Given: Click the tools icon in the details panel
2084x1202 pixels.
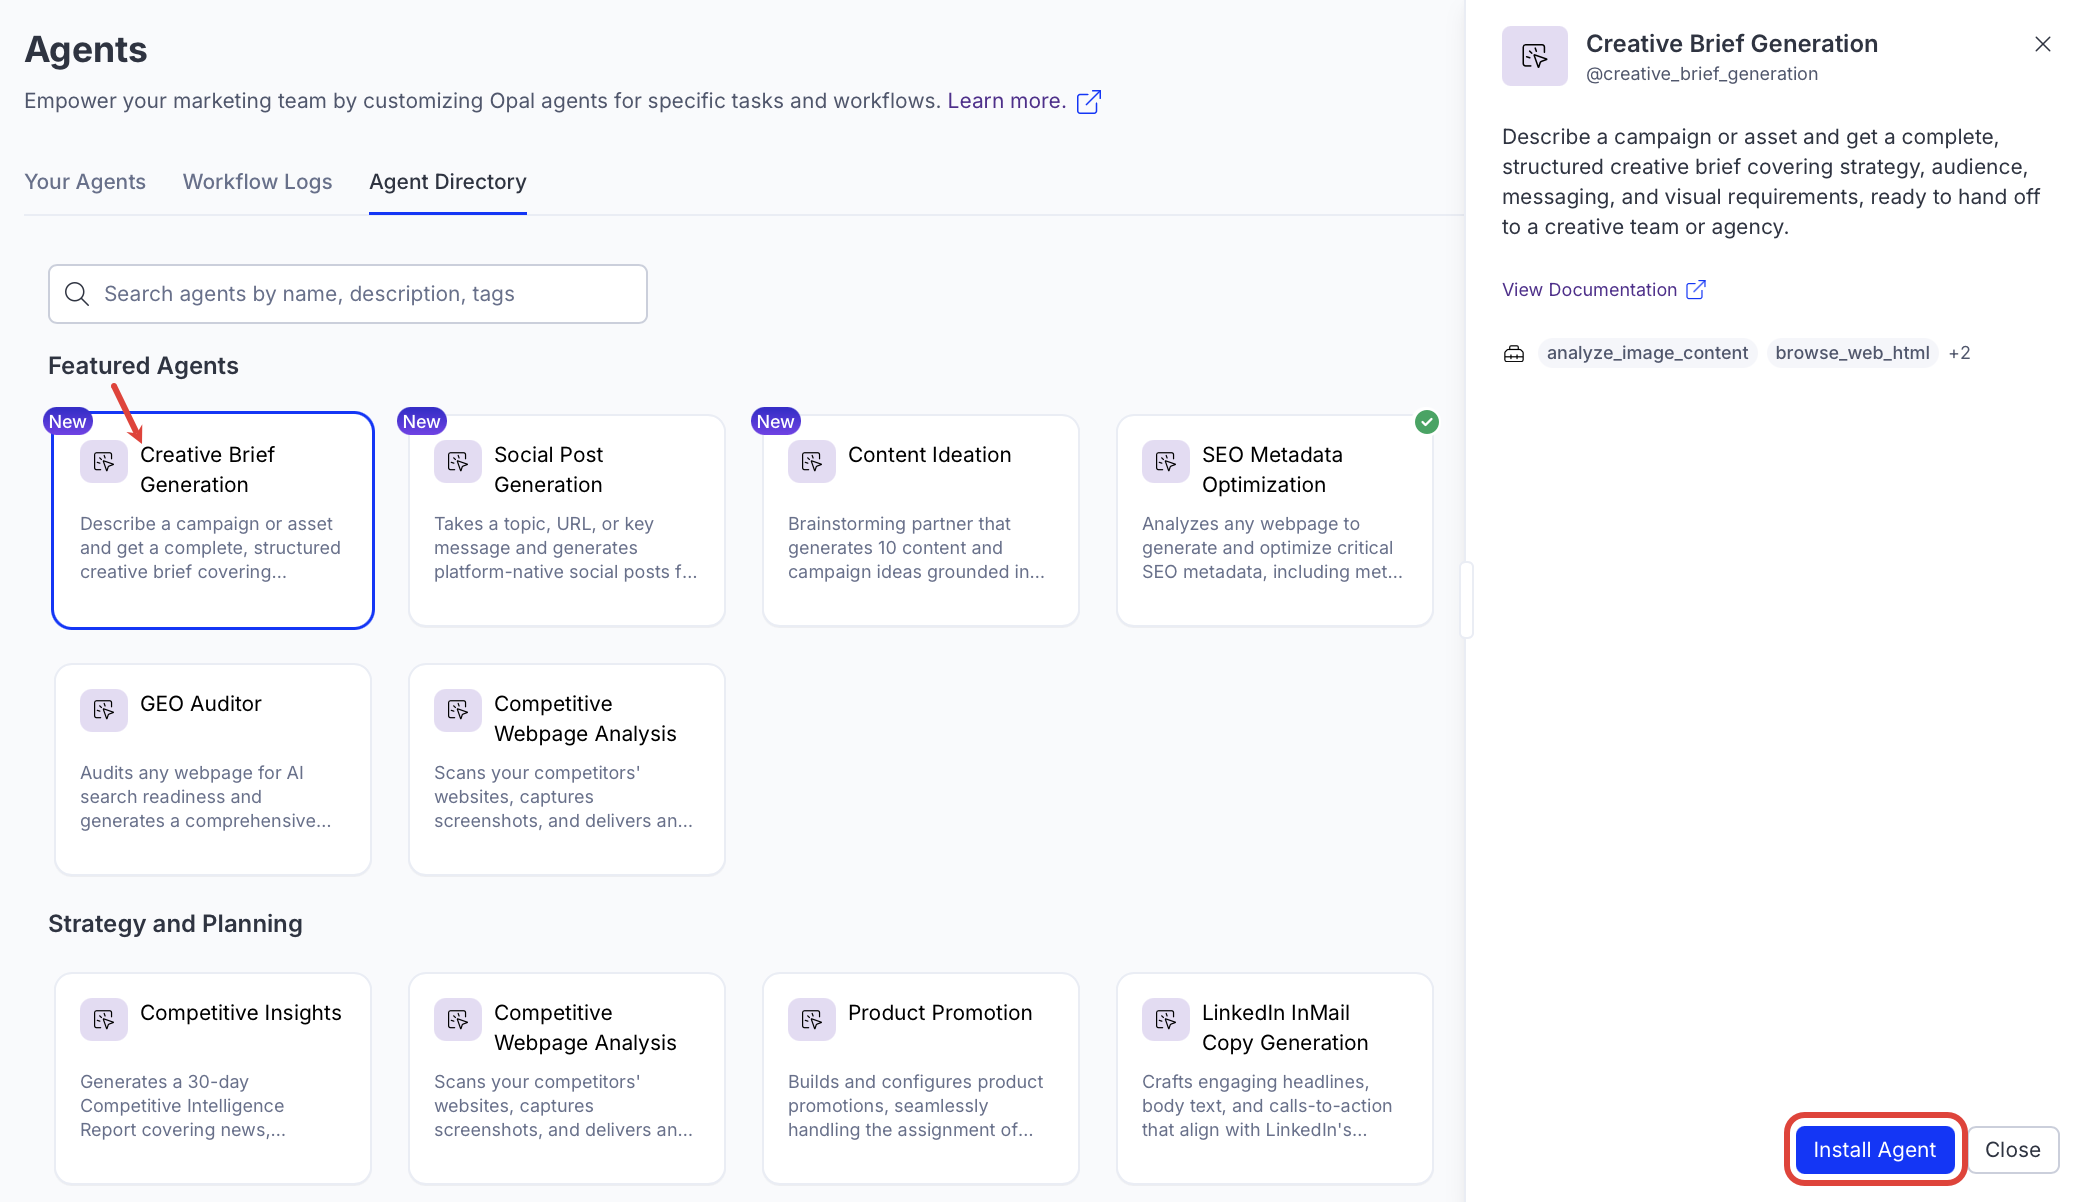Looking at the screenshot, I should pyautogui.click(x=1514, y=354).
